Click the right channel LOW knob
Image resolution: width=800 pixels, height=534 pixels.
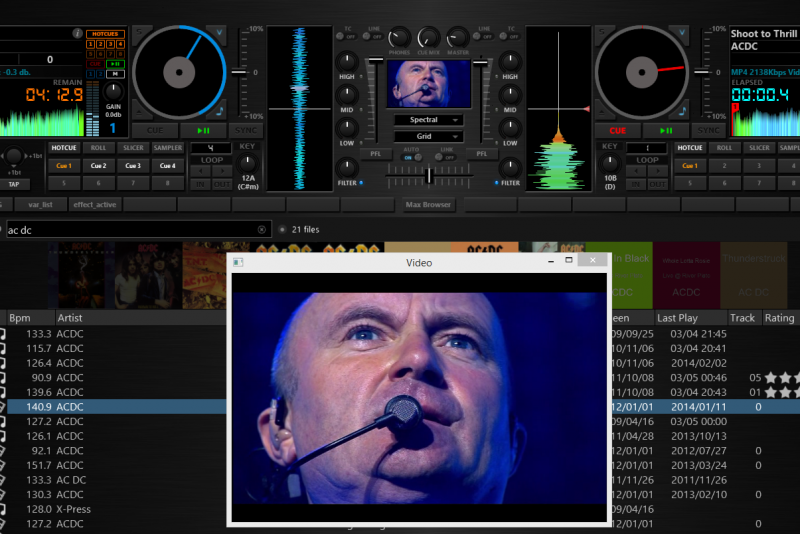click(510, 128)
